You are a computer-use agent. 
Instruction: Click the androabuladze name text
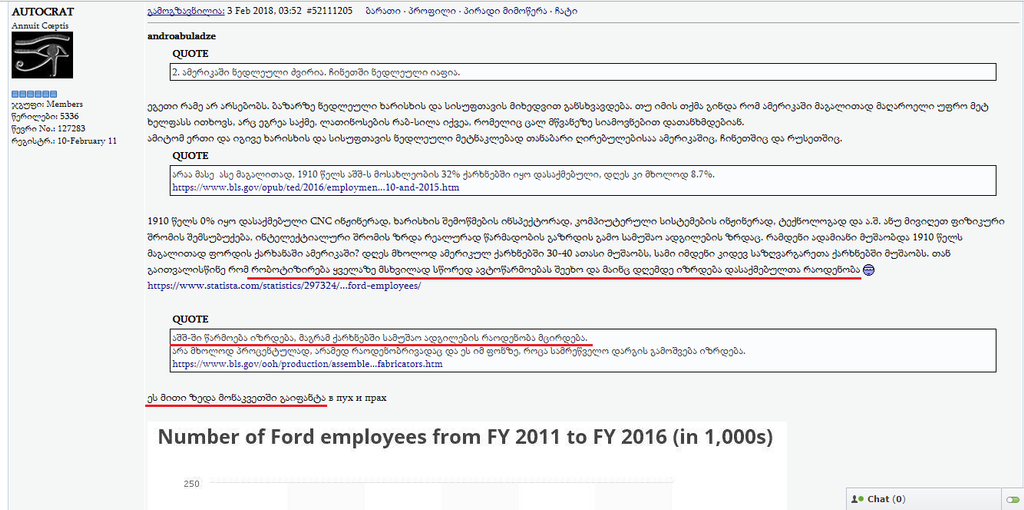tap(182, 36)
